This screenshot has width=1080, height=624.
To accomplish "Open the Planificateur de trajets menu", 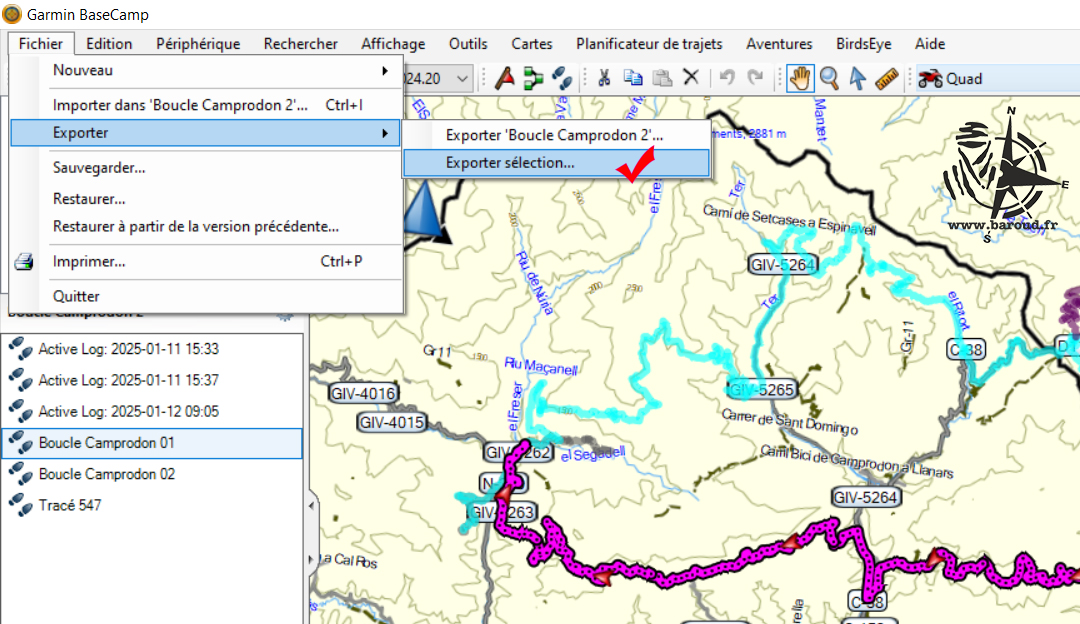I will pyautogui.click(x=650, y=43).
